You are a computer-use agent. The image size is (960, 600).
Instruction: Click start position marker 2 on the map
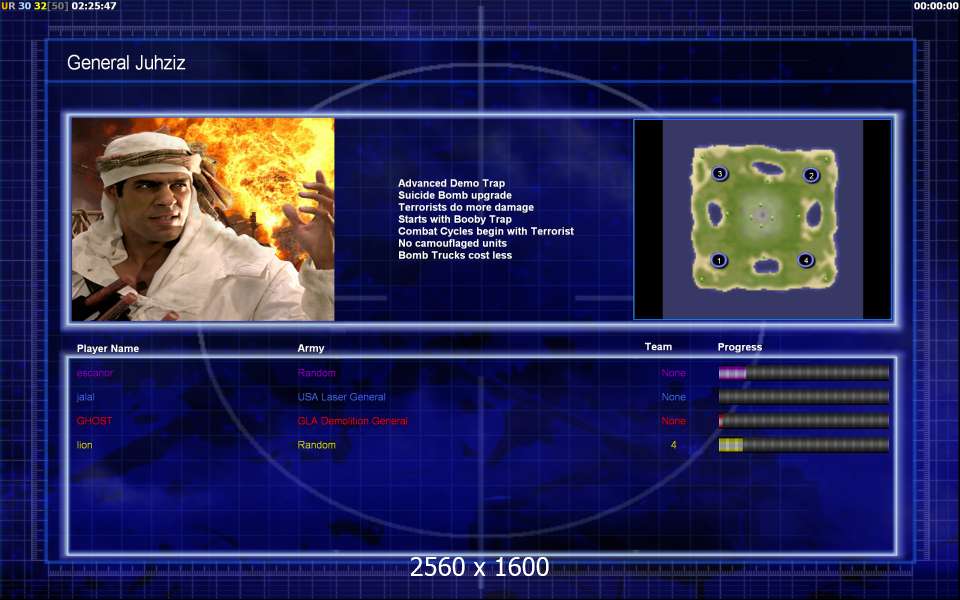point(811,176)
